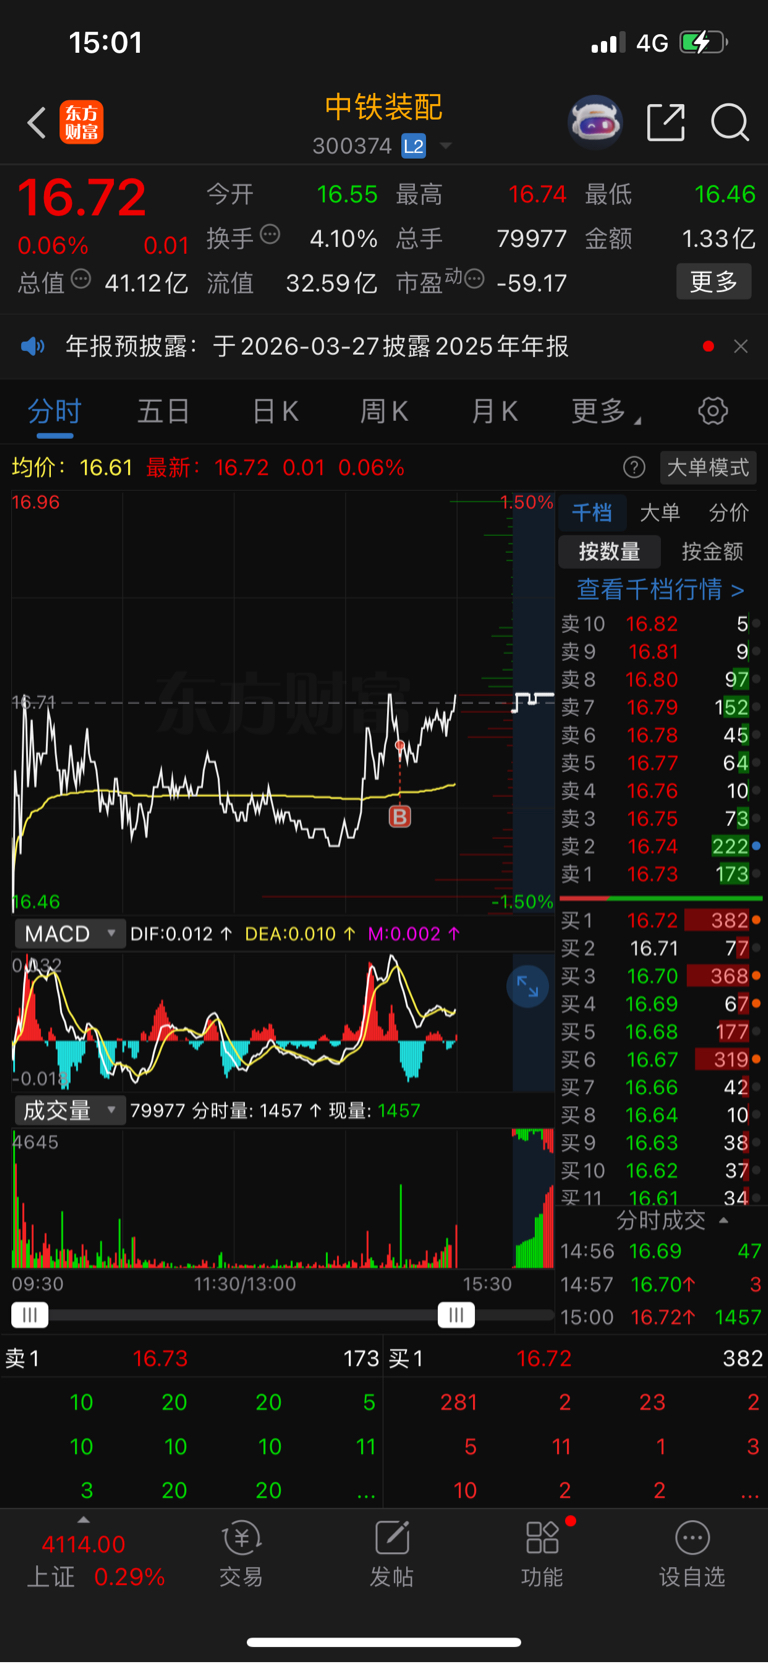Tap the share export icon
This screenshot has height=1663, width=768.
pos(666,123)
